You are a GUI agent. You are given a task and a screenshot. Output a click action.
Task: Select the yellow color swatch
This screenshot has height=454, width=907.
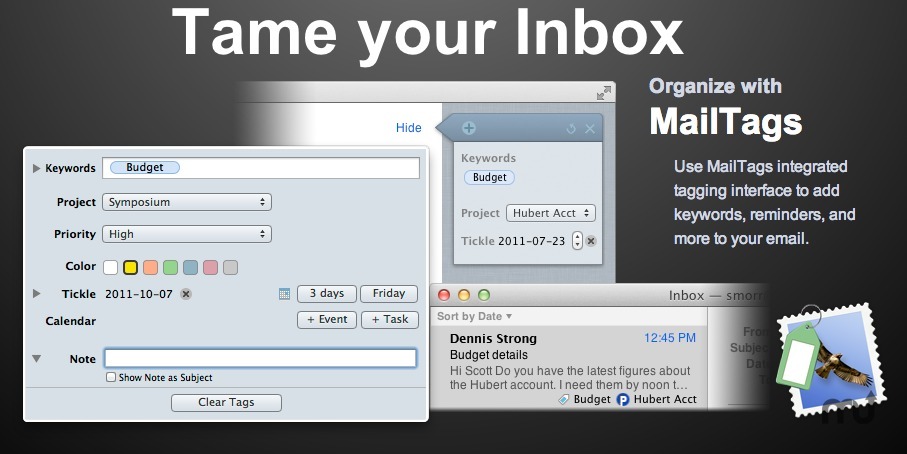pos(131,267)
